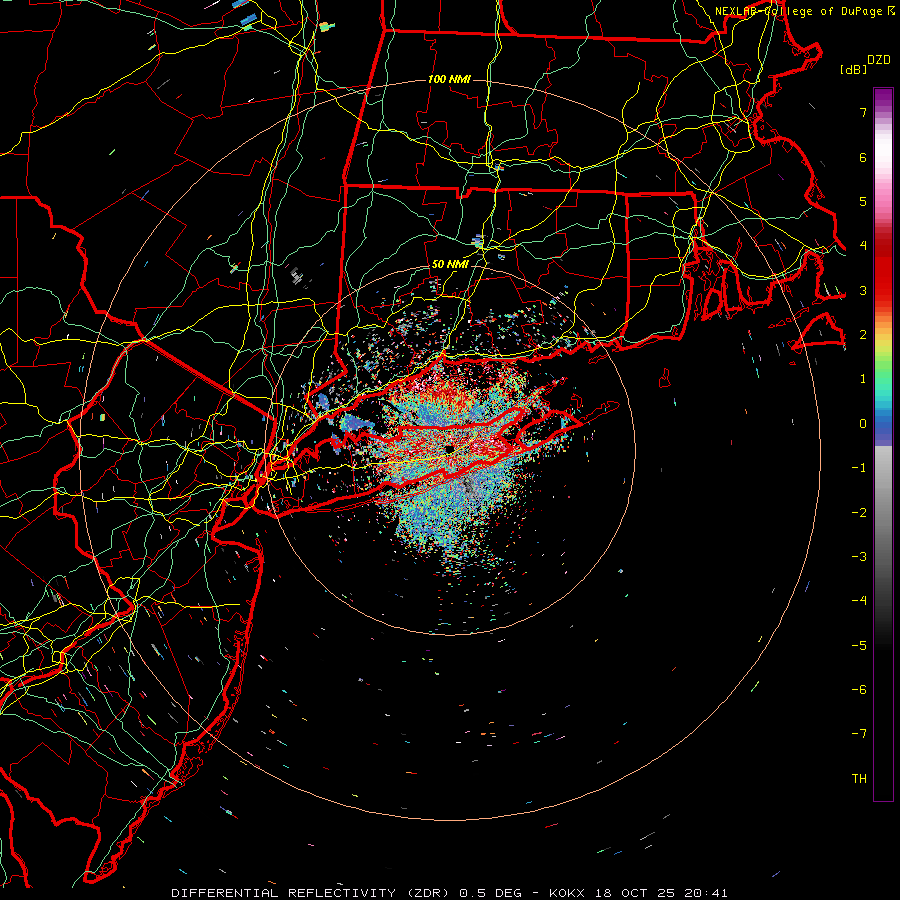
Task: Click the -3 dB label on color scale
Action: (859, 557)
